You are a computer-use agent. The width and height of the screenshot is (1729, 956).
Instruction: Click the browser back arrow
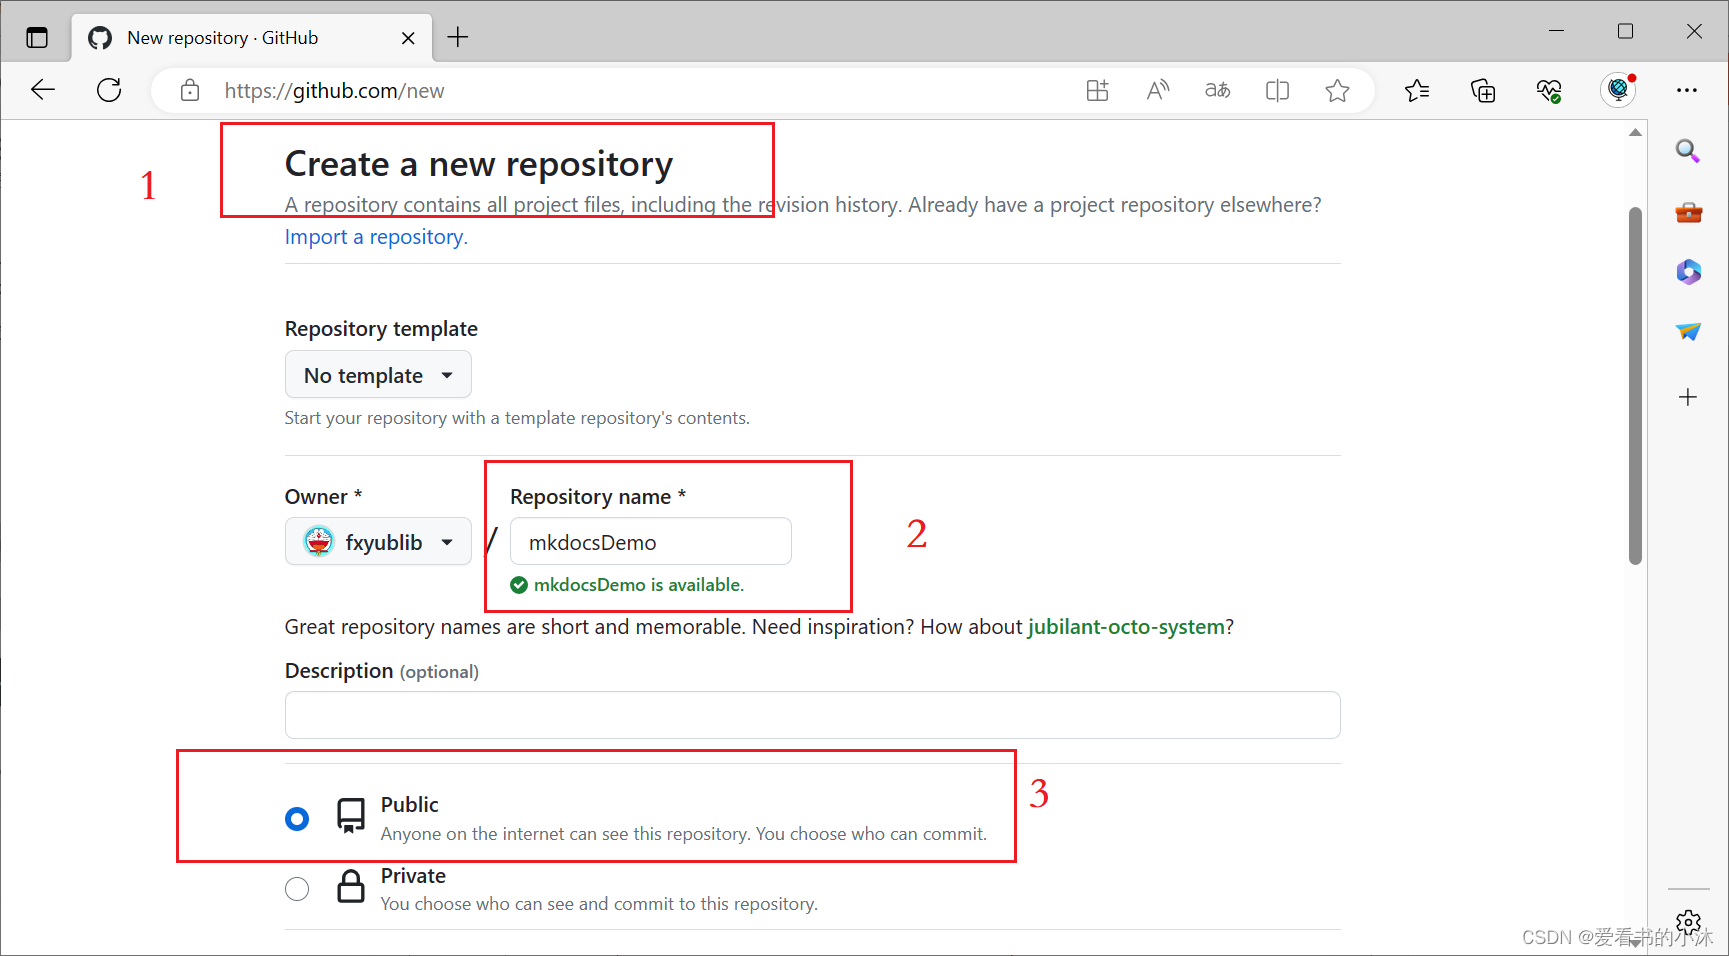pos(43,90)
